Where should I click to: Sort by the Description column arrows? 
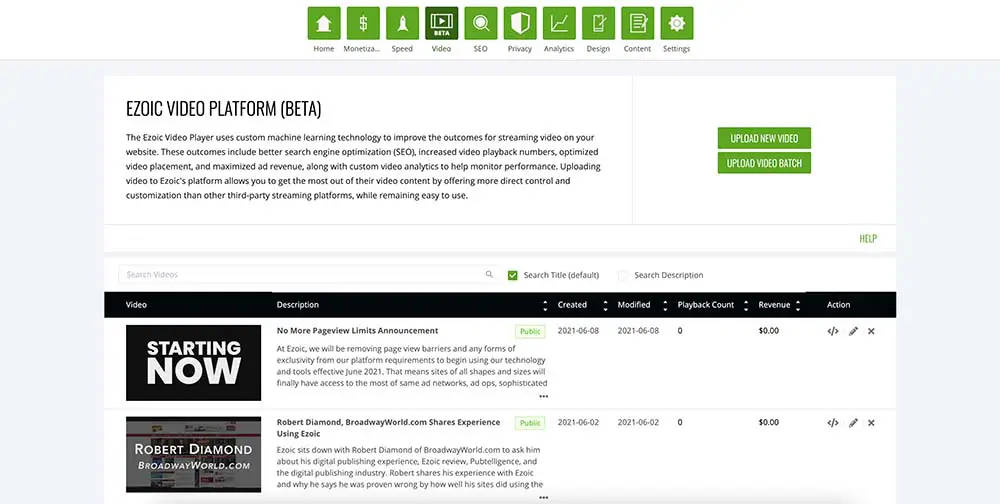(x=545, y=305)
